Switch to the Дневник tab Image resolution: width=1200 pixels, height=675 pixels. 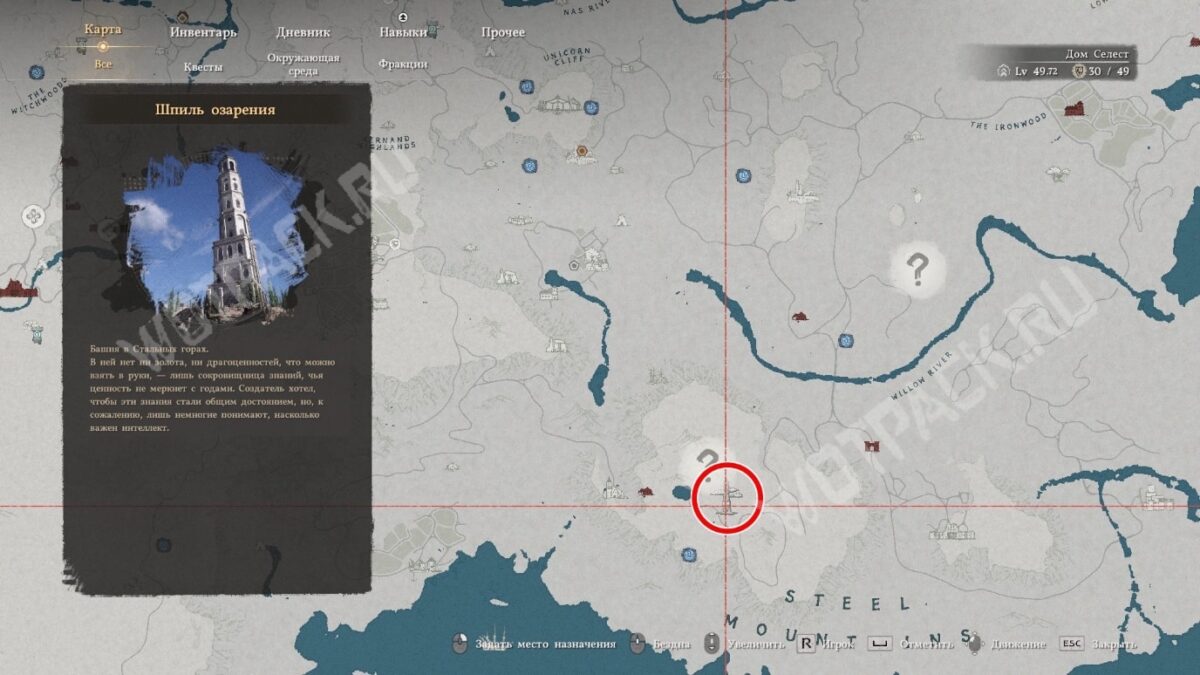[x=301, y=31]
